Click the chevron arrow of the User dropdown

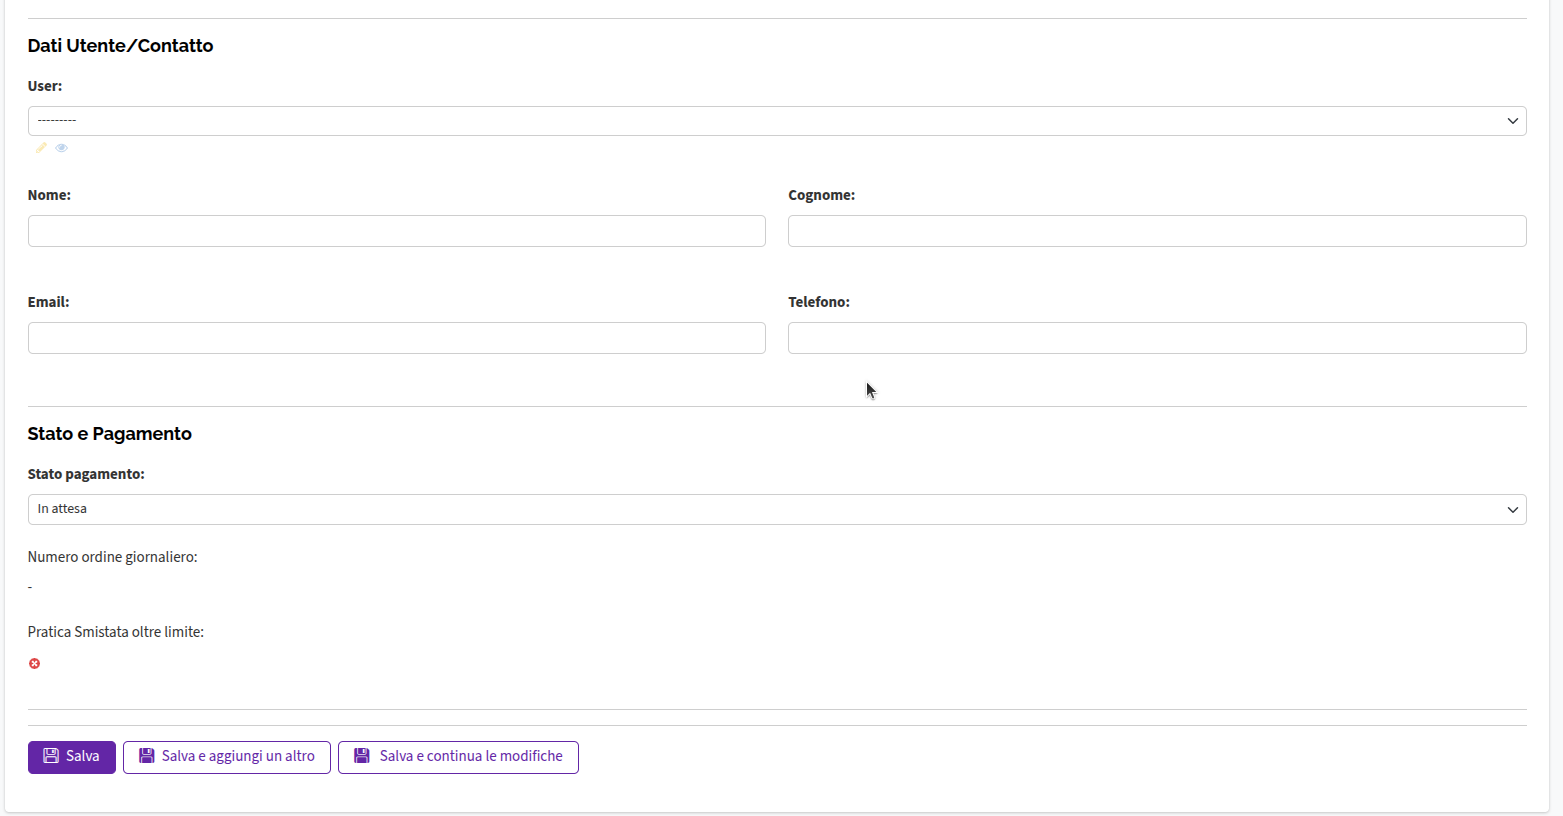pos(1512,121)
